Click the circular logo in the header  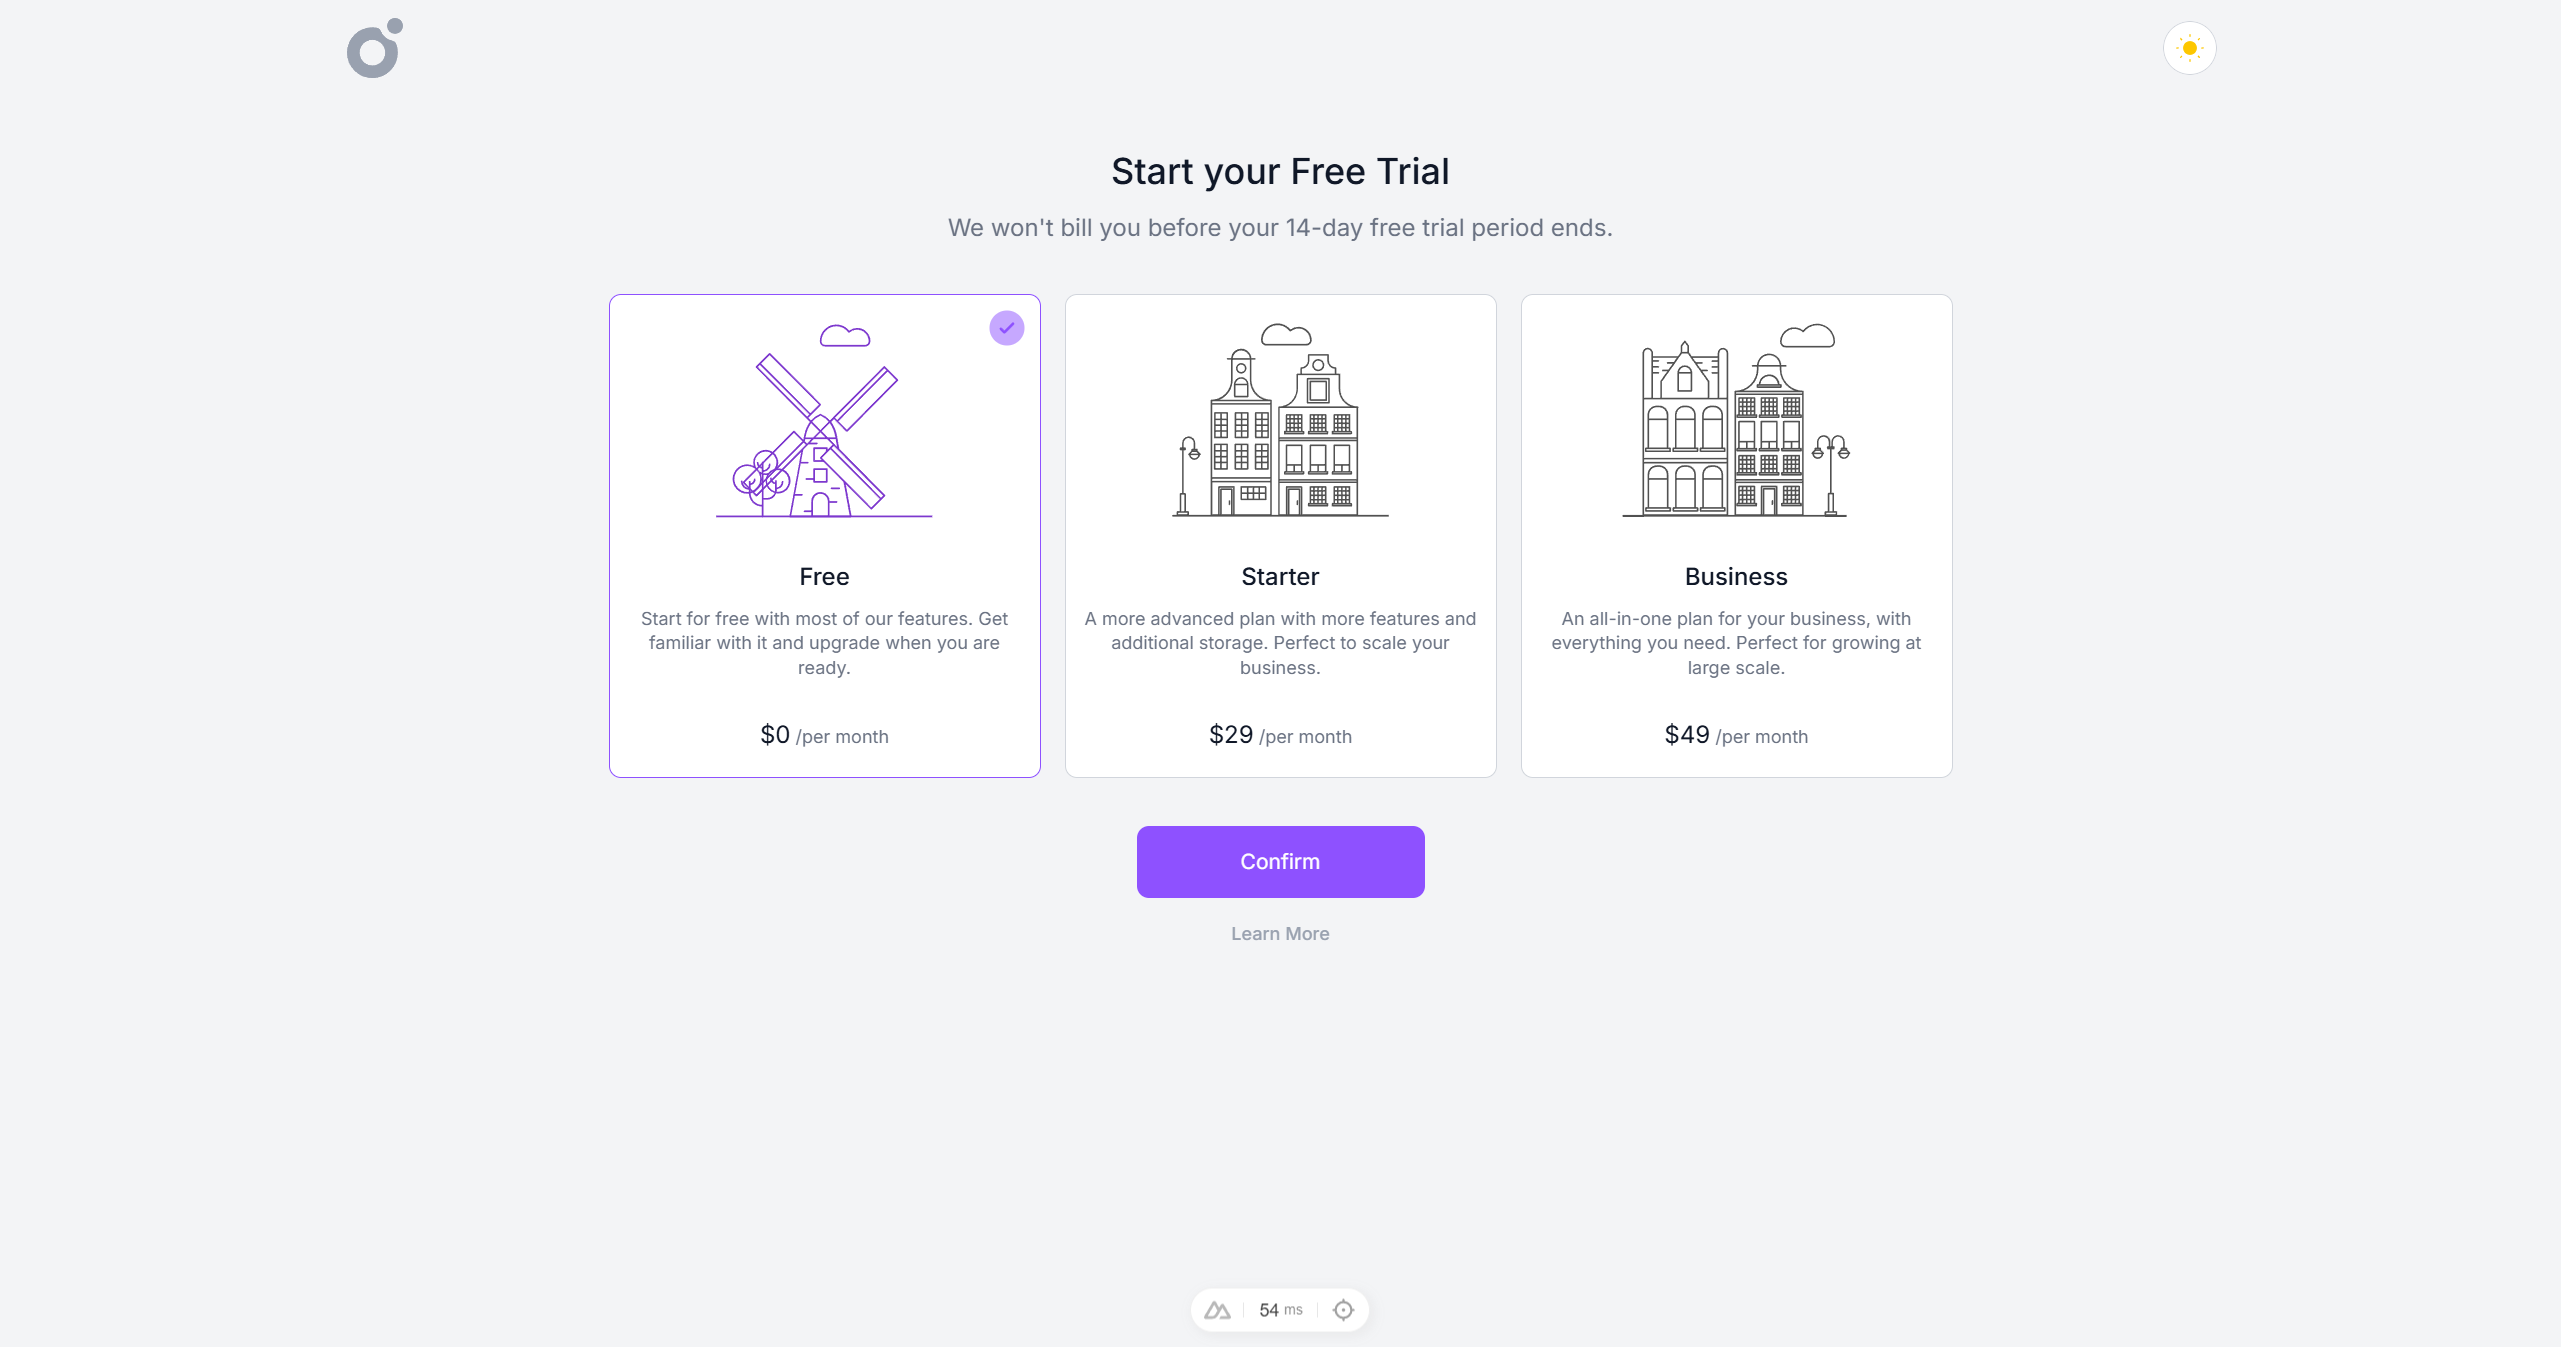point(374,49)
